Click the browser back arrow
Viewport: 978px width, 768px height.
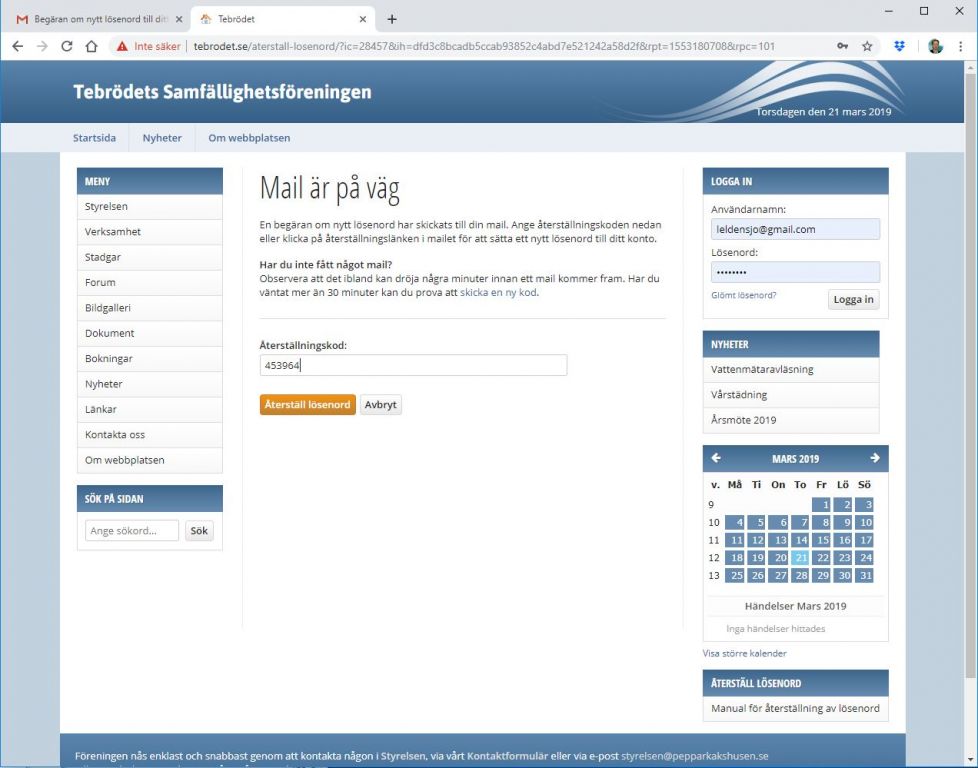tap(18, 46)
